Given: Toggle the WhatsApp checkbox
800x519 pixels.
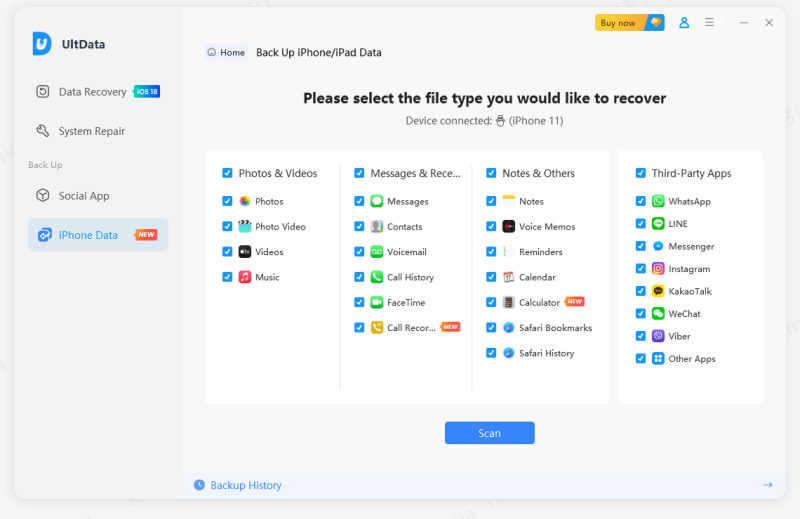Looking at the screenshot, I should pyautogui.click(x=641, y=201).
